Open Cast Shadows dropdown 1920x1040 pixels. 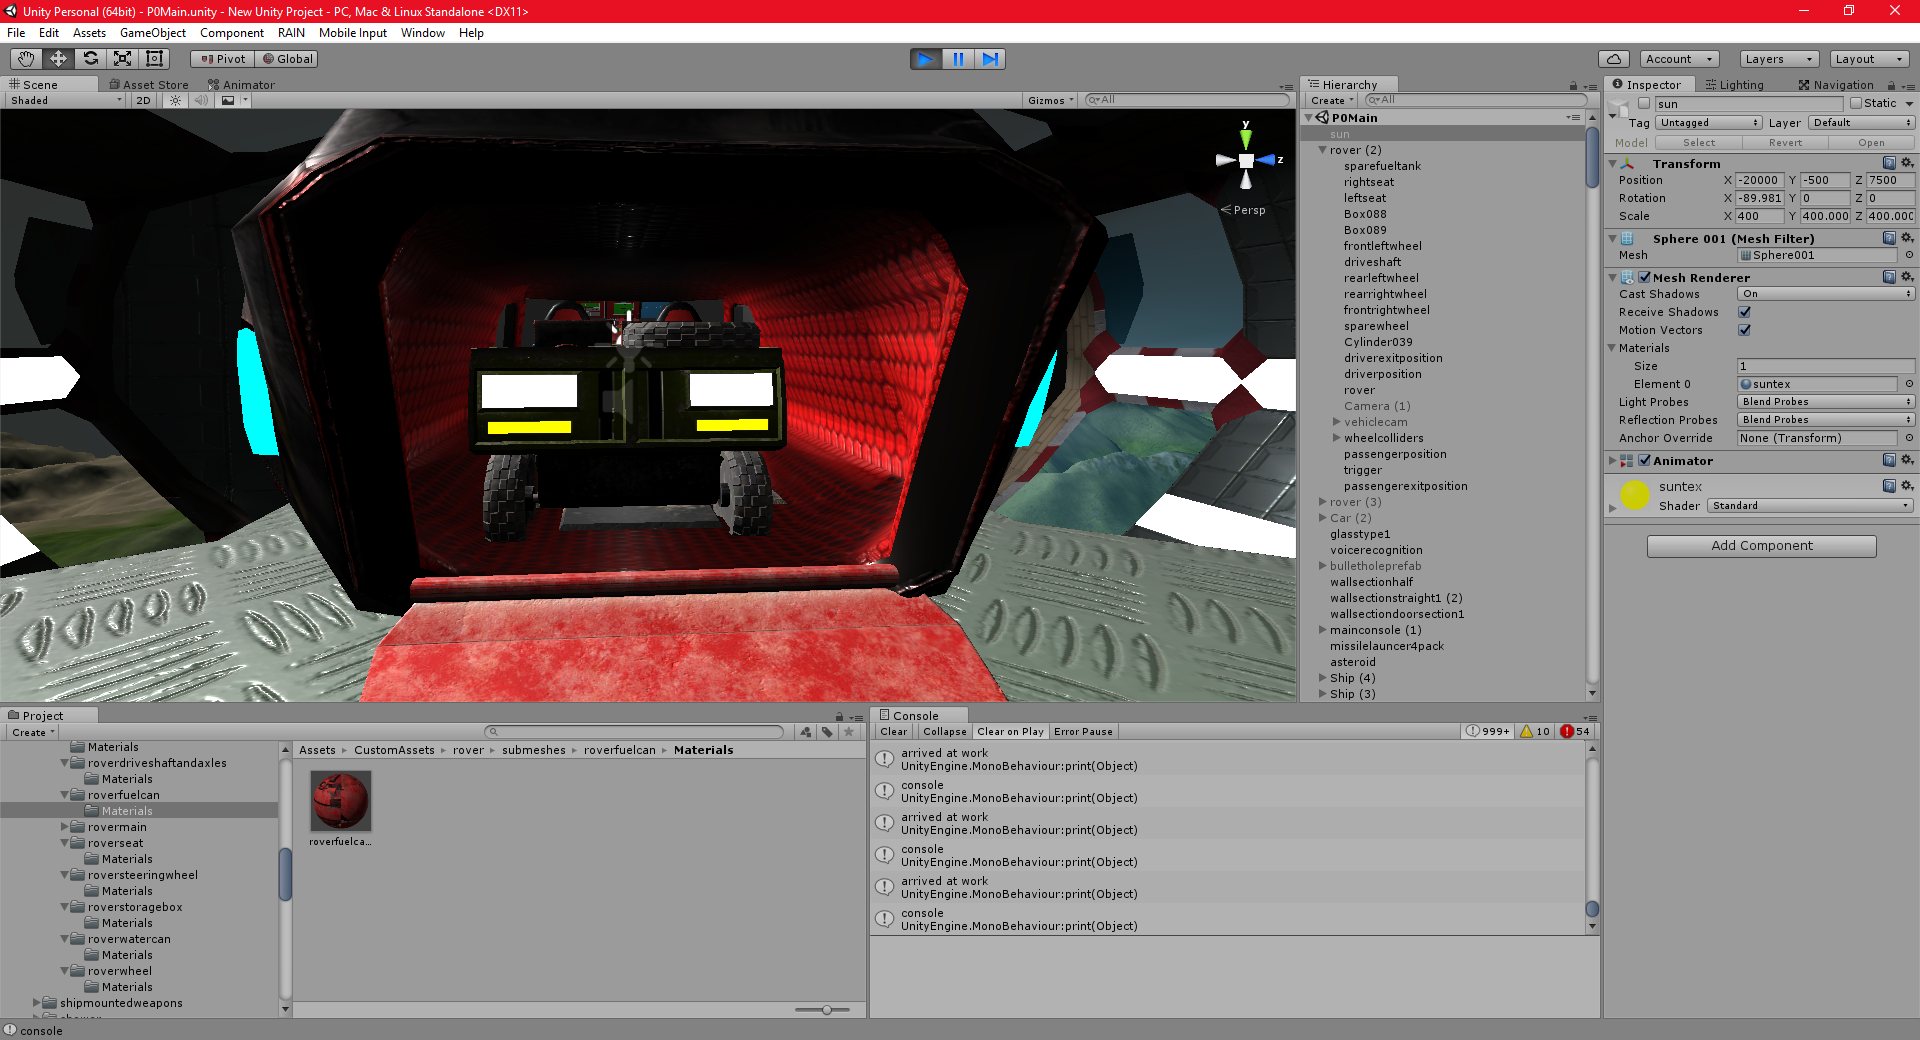click(x=1826, y=294)
